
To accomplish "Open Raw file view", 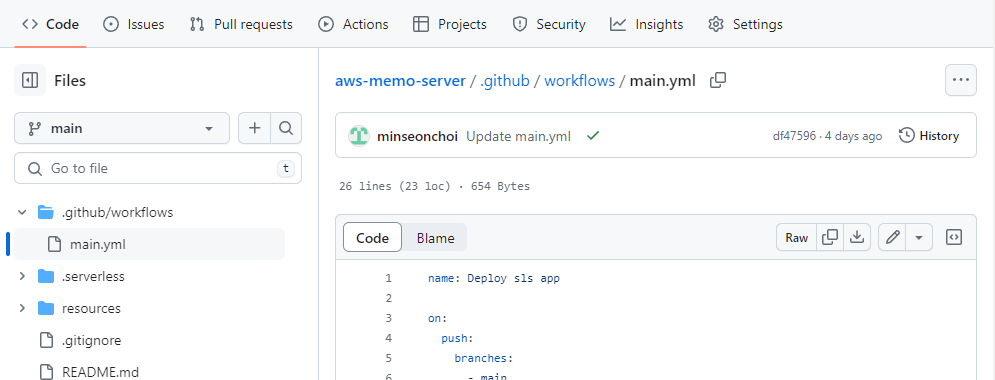I will pos(796,237).
